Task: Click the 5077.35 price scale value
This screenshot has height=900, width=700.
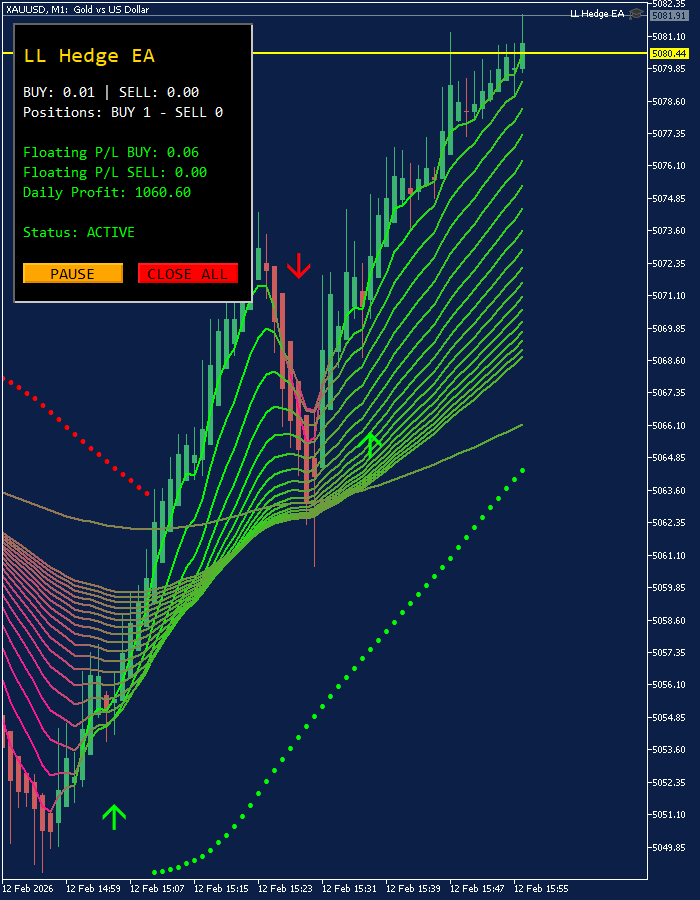Action: click(670, 134)
